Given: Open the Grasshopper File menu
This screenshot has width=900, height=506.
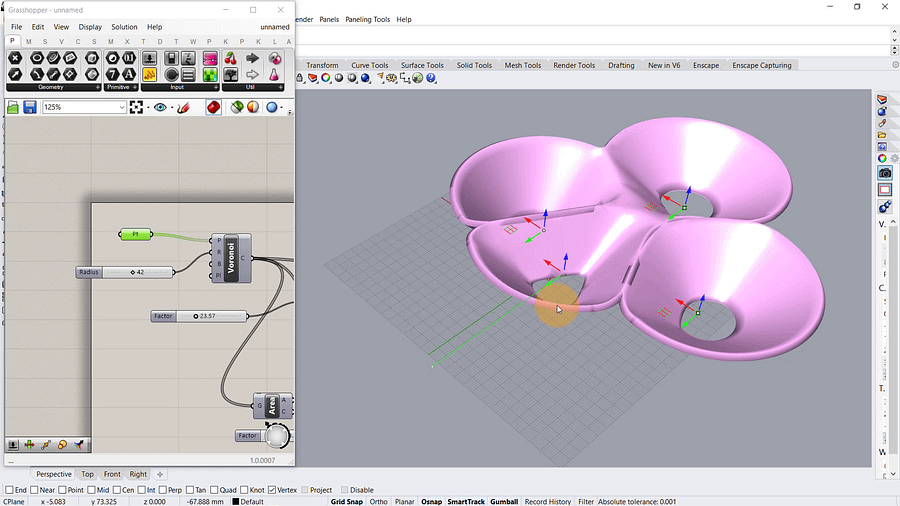Looking at the screenshot, I should pyautogui.click(x=17, y=27).
